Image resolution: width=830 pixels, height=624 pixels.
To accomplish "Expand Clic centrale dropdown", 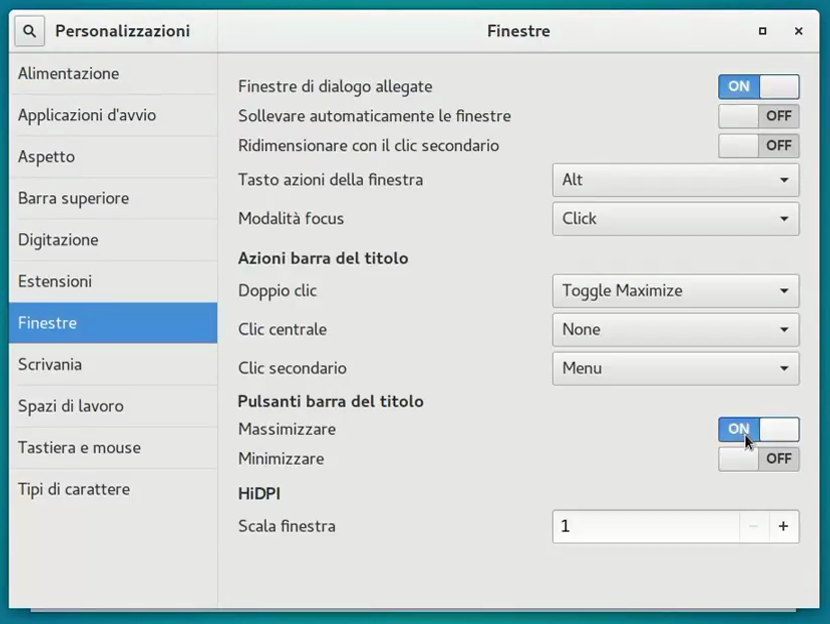I will 675,329.
